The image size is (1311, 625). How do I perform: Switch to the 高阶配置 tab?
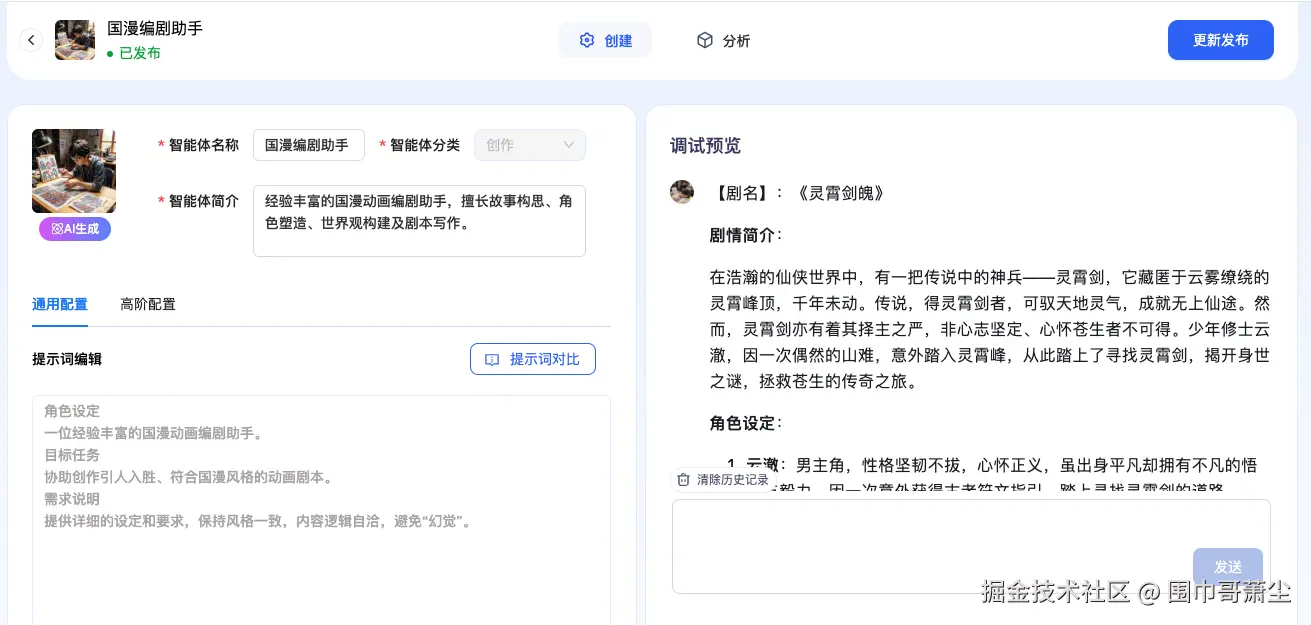point(147,304)
